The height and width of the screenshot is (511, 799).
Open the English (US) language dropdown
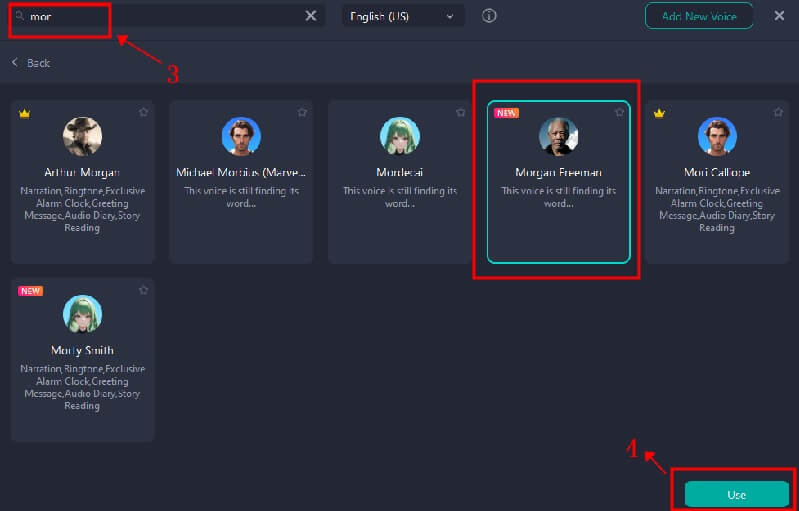click(402, 16)
